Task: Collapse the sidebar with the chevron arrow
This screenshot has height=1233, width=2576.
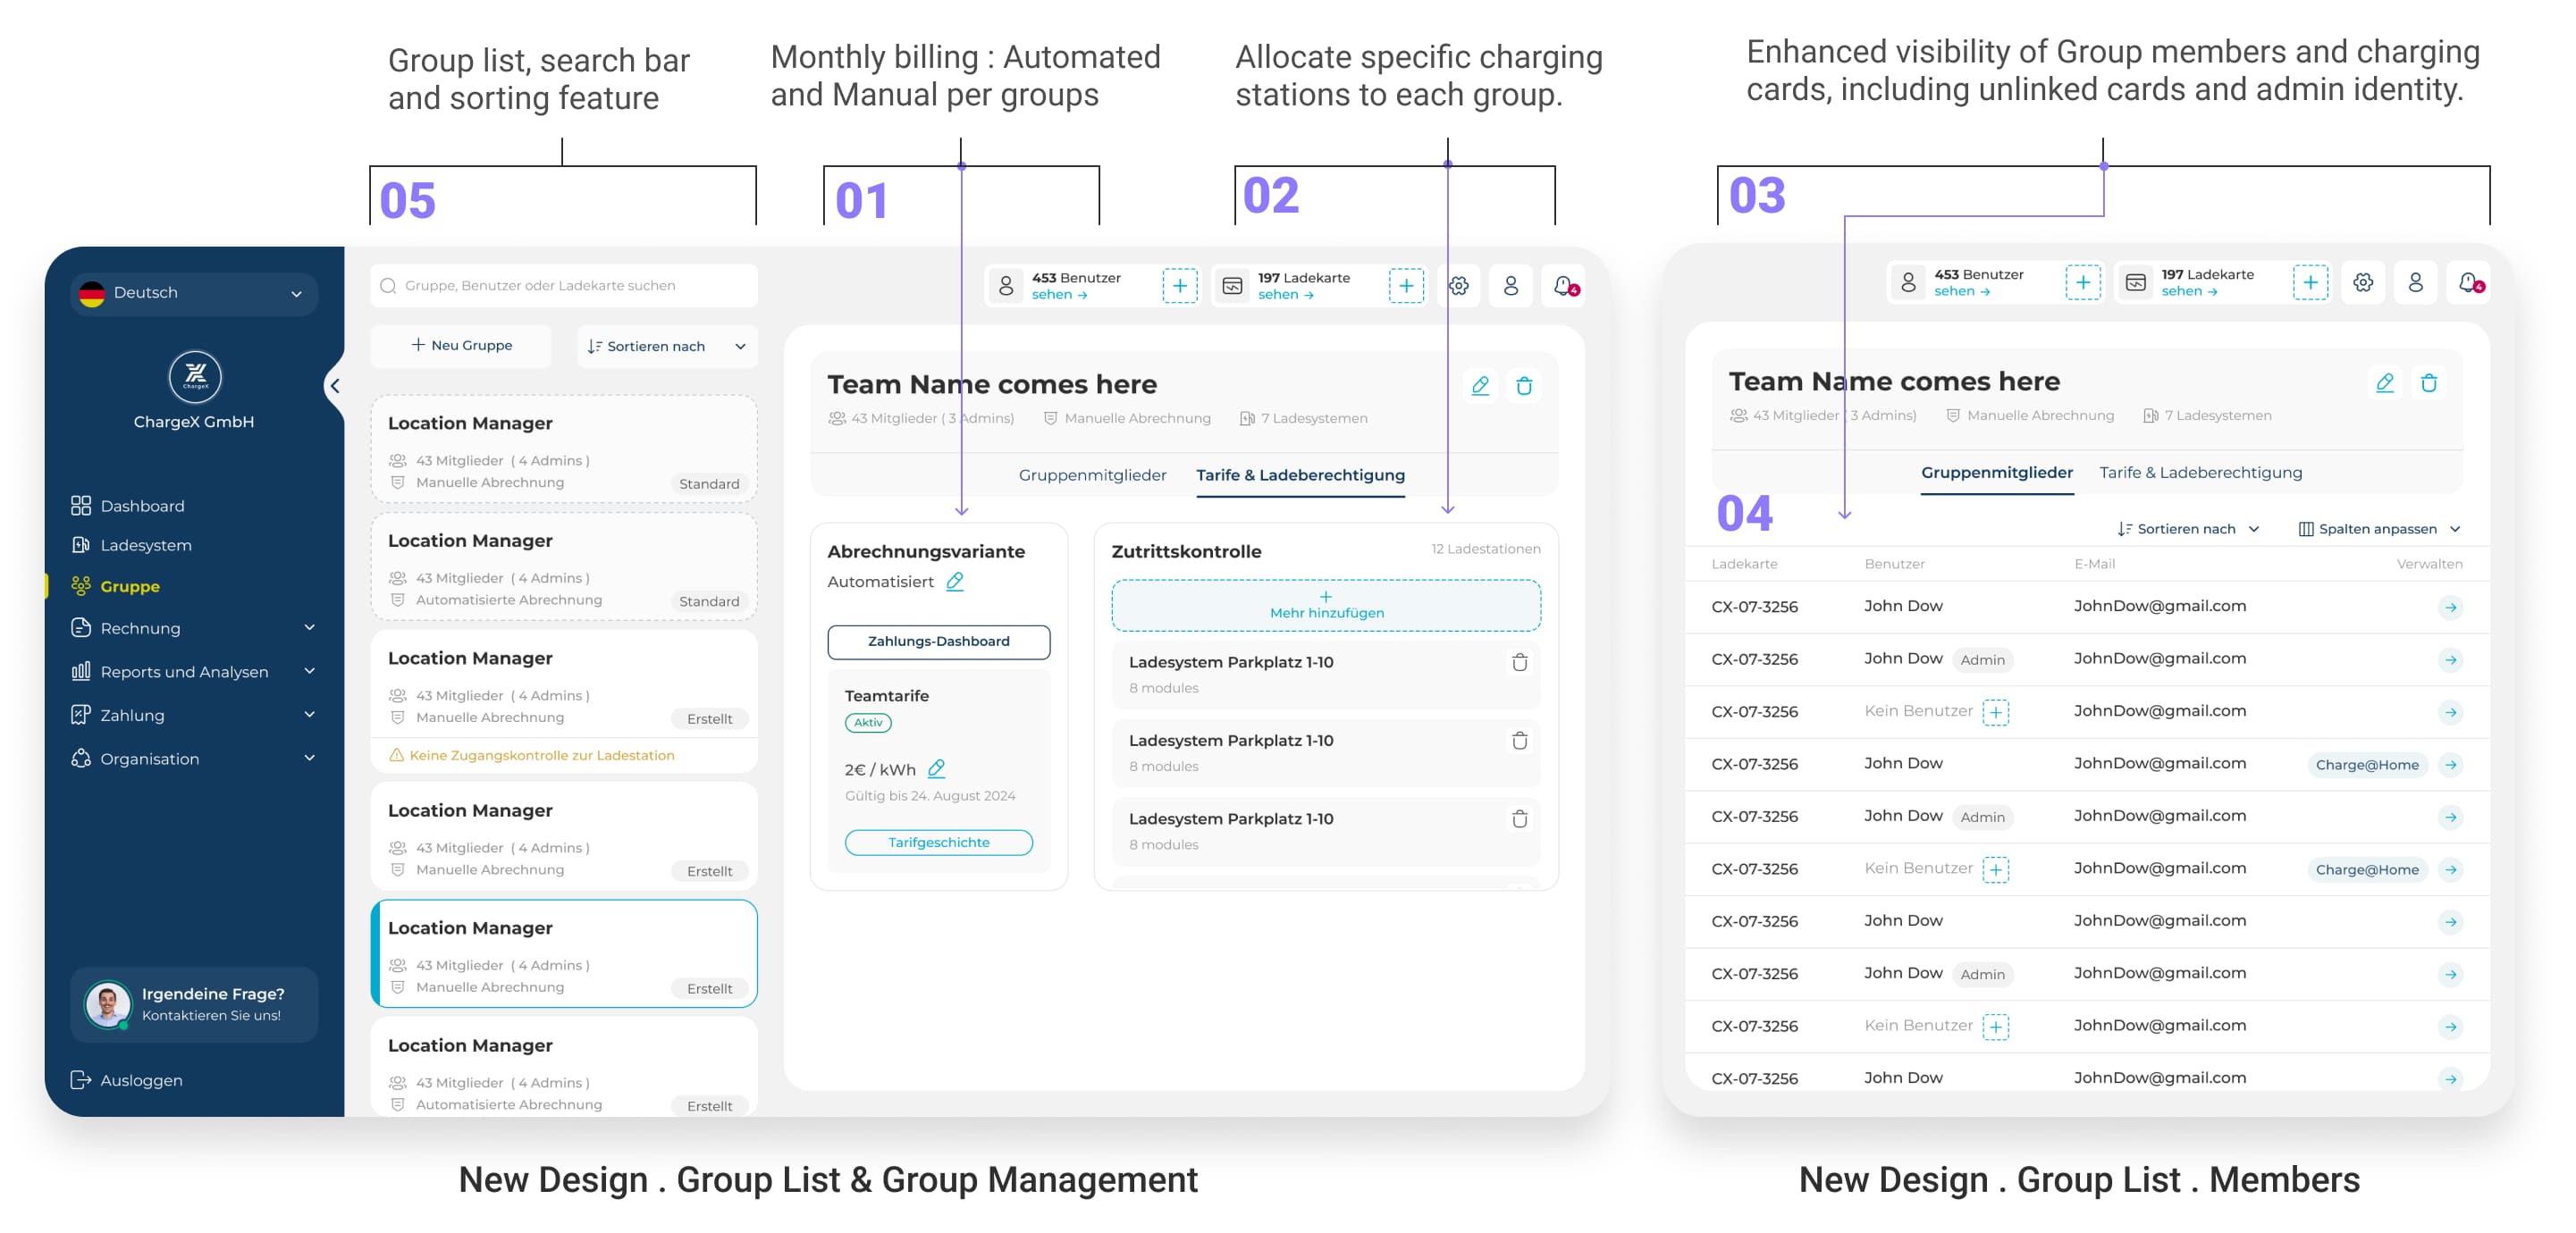Action: click(x=335, y=386)
